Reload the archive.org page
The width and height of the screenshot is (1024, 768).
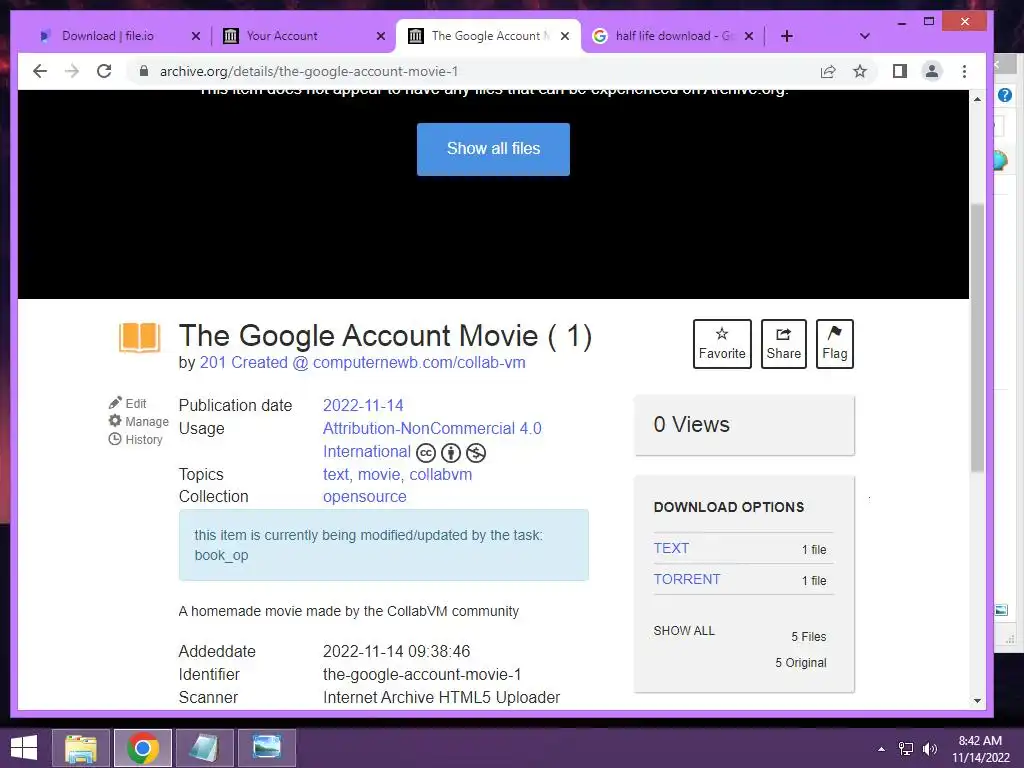[104, 71]
